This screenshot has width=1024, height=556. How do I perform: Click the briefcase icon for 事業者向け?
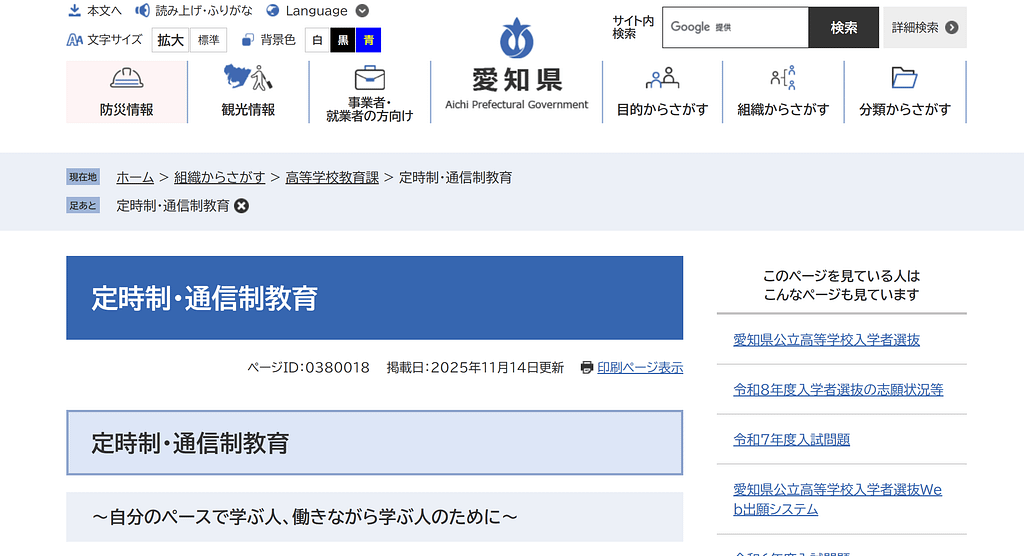pos(369,78)
